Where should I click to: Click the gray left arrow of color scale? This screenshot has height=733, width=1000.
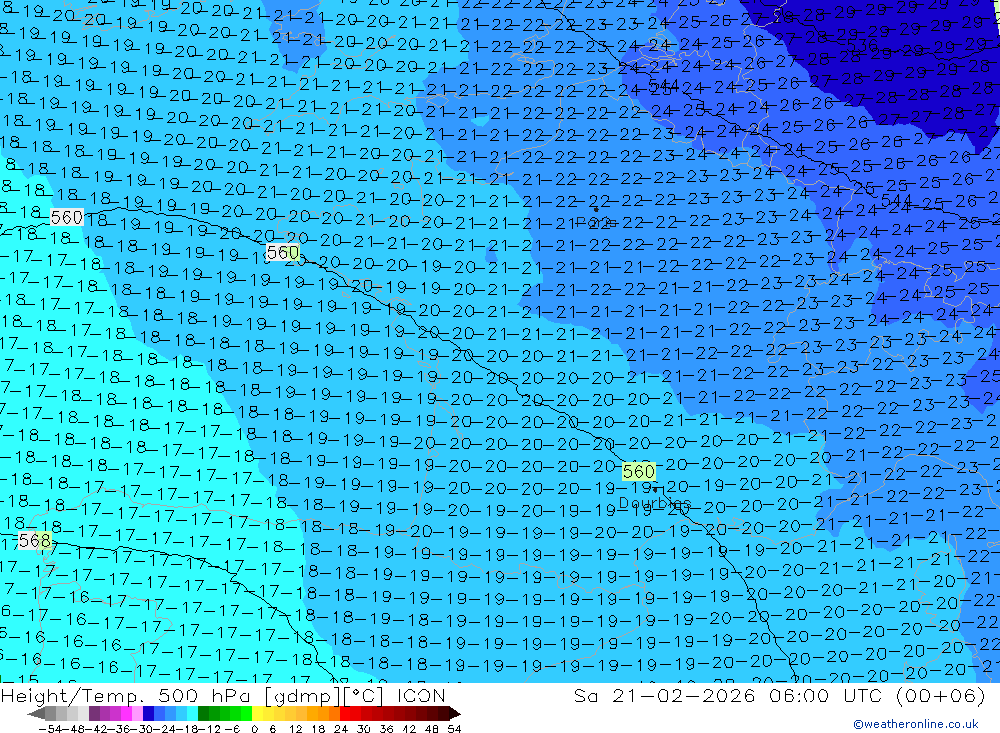coord(36,713)
